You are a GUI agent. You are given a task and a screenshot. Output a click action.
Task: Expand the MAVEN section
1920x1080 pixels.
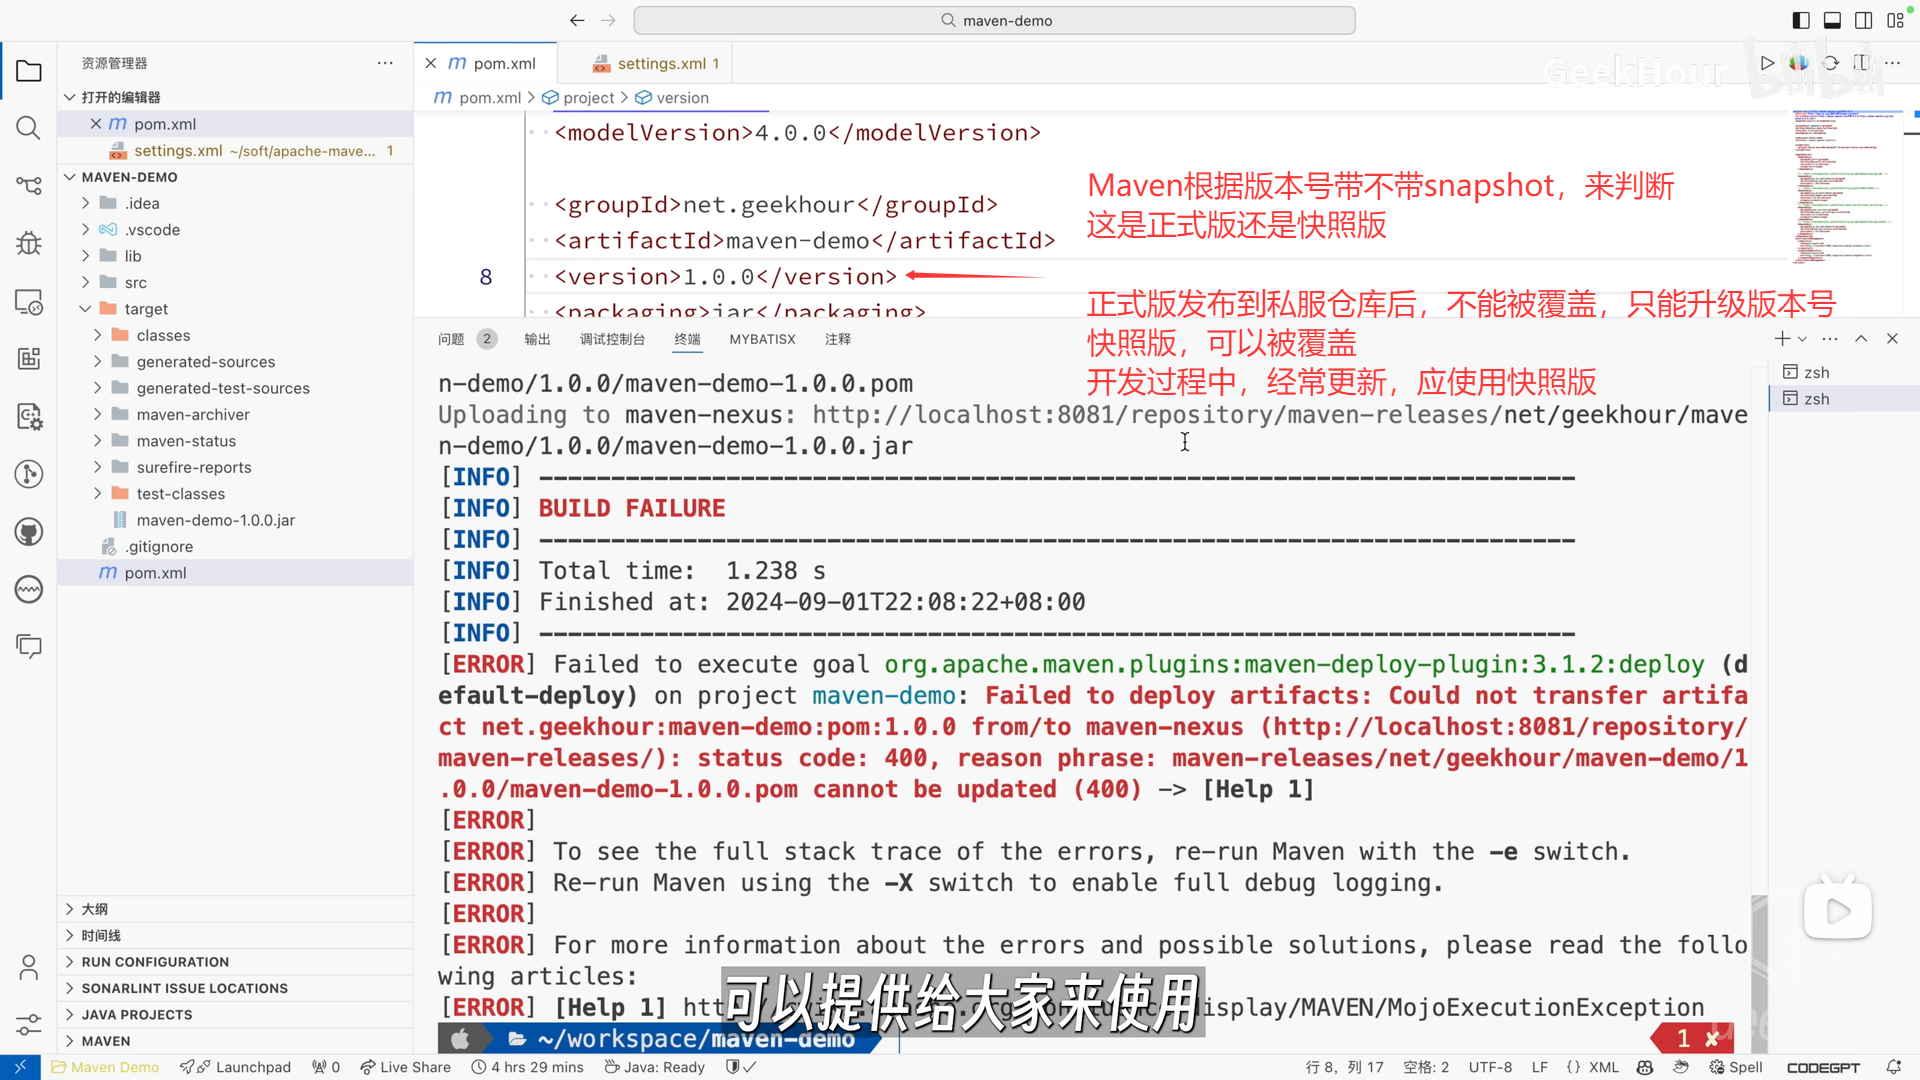tap(235, 1041)
